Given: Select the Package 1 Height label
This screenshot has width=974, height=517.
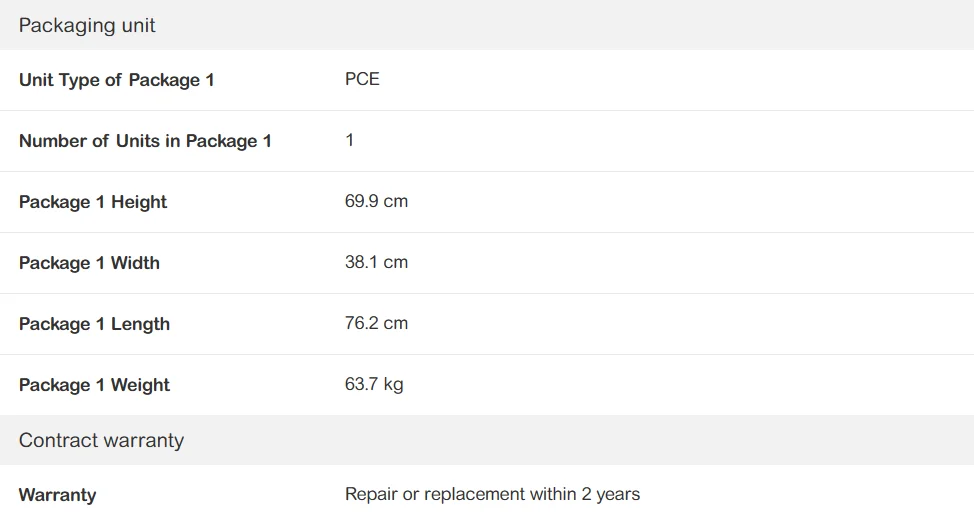Looking at the screenshot, I should [x=93, y=202].
